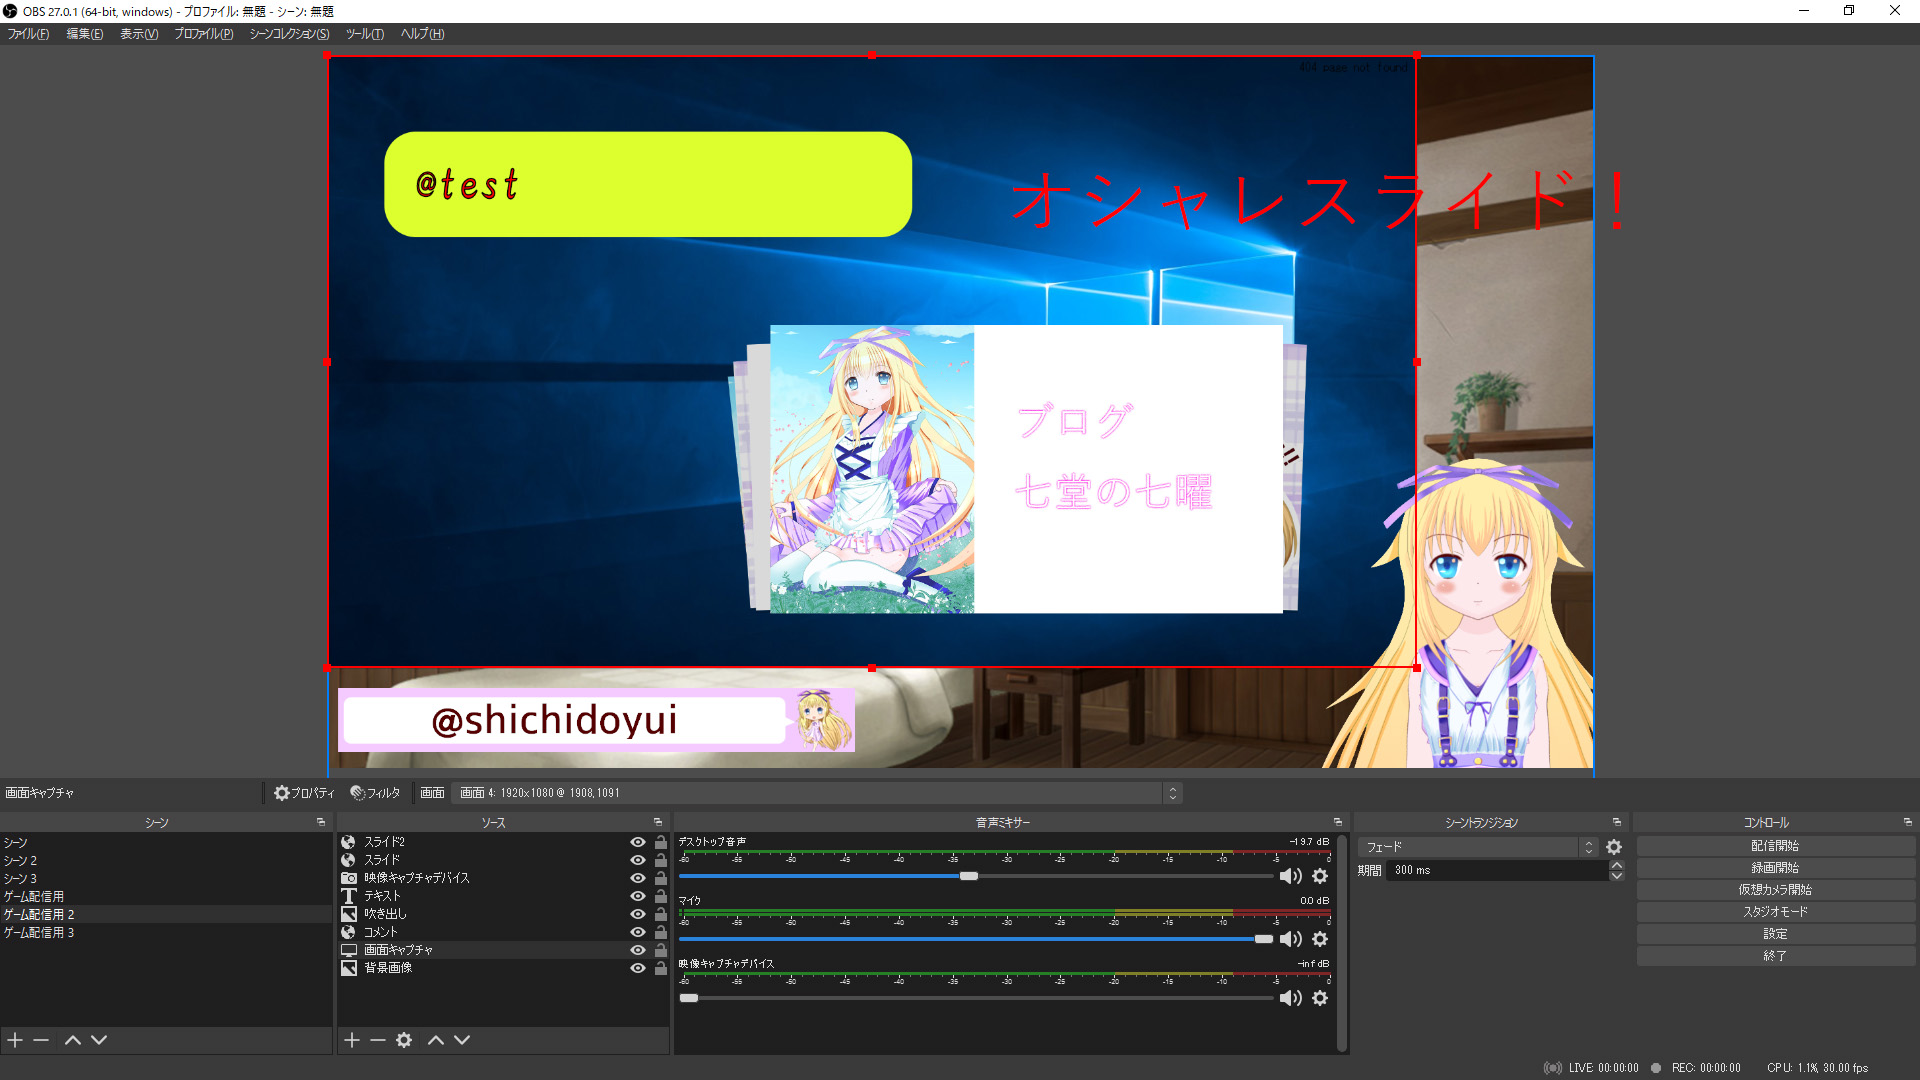The height and width of the screenshot is (1080, 1920).
Task: Move source down in Sources panel
Action: coord(462,1040)
